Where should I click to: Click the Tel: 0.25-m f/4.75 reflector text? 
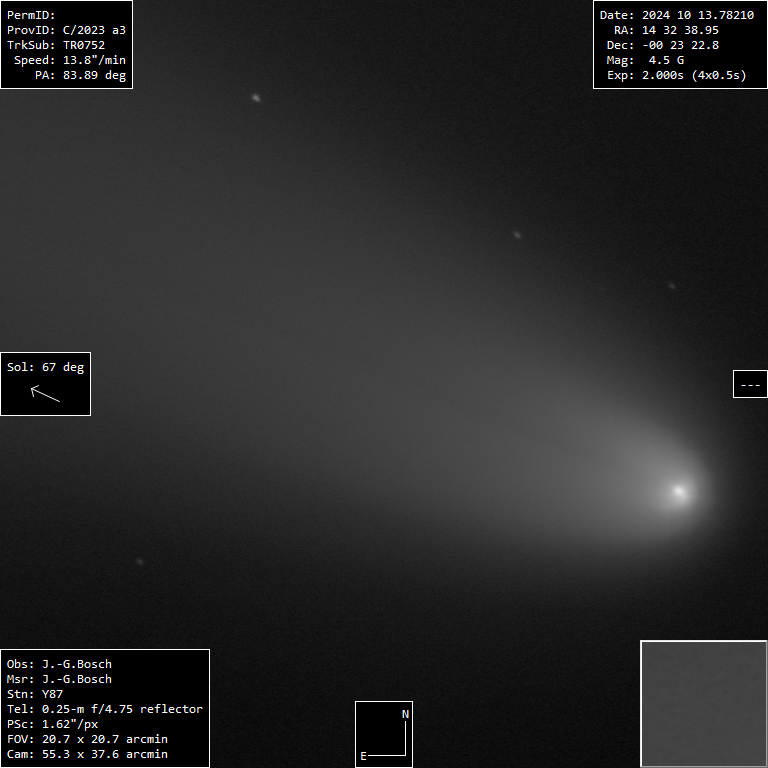coord(105,709)
